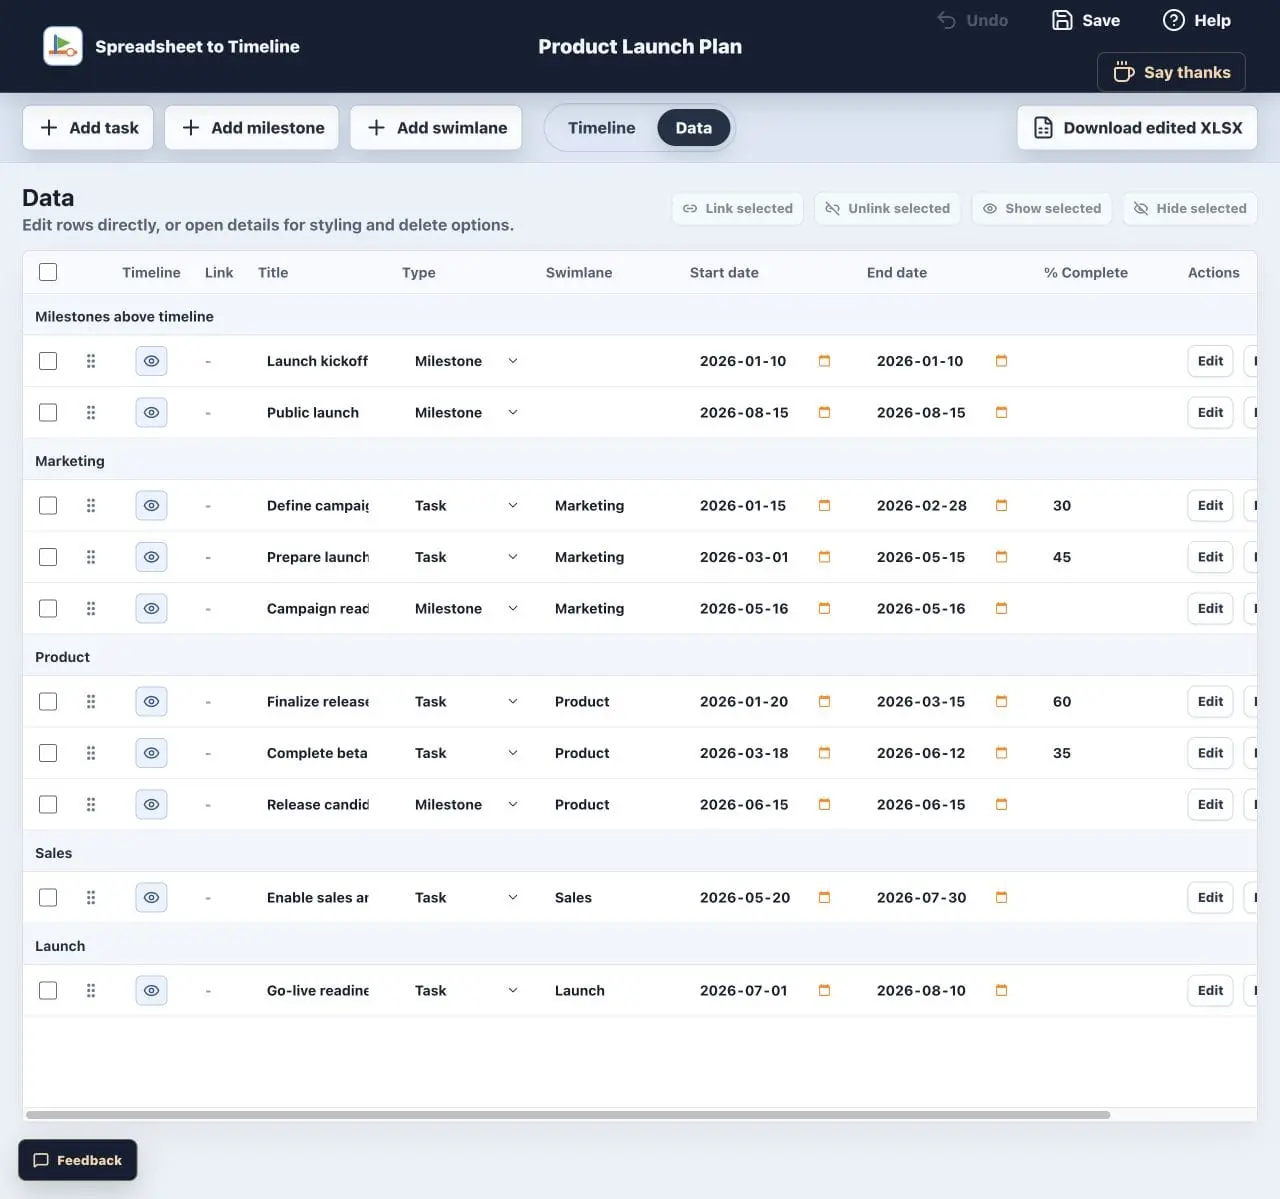Click the Spreadsheet to Timeline app logo
Viewport: 1280px width, 1199px height.
pyautogui.click(x=63, y=46)
